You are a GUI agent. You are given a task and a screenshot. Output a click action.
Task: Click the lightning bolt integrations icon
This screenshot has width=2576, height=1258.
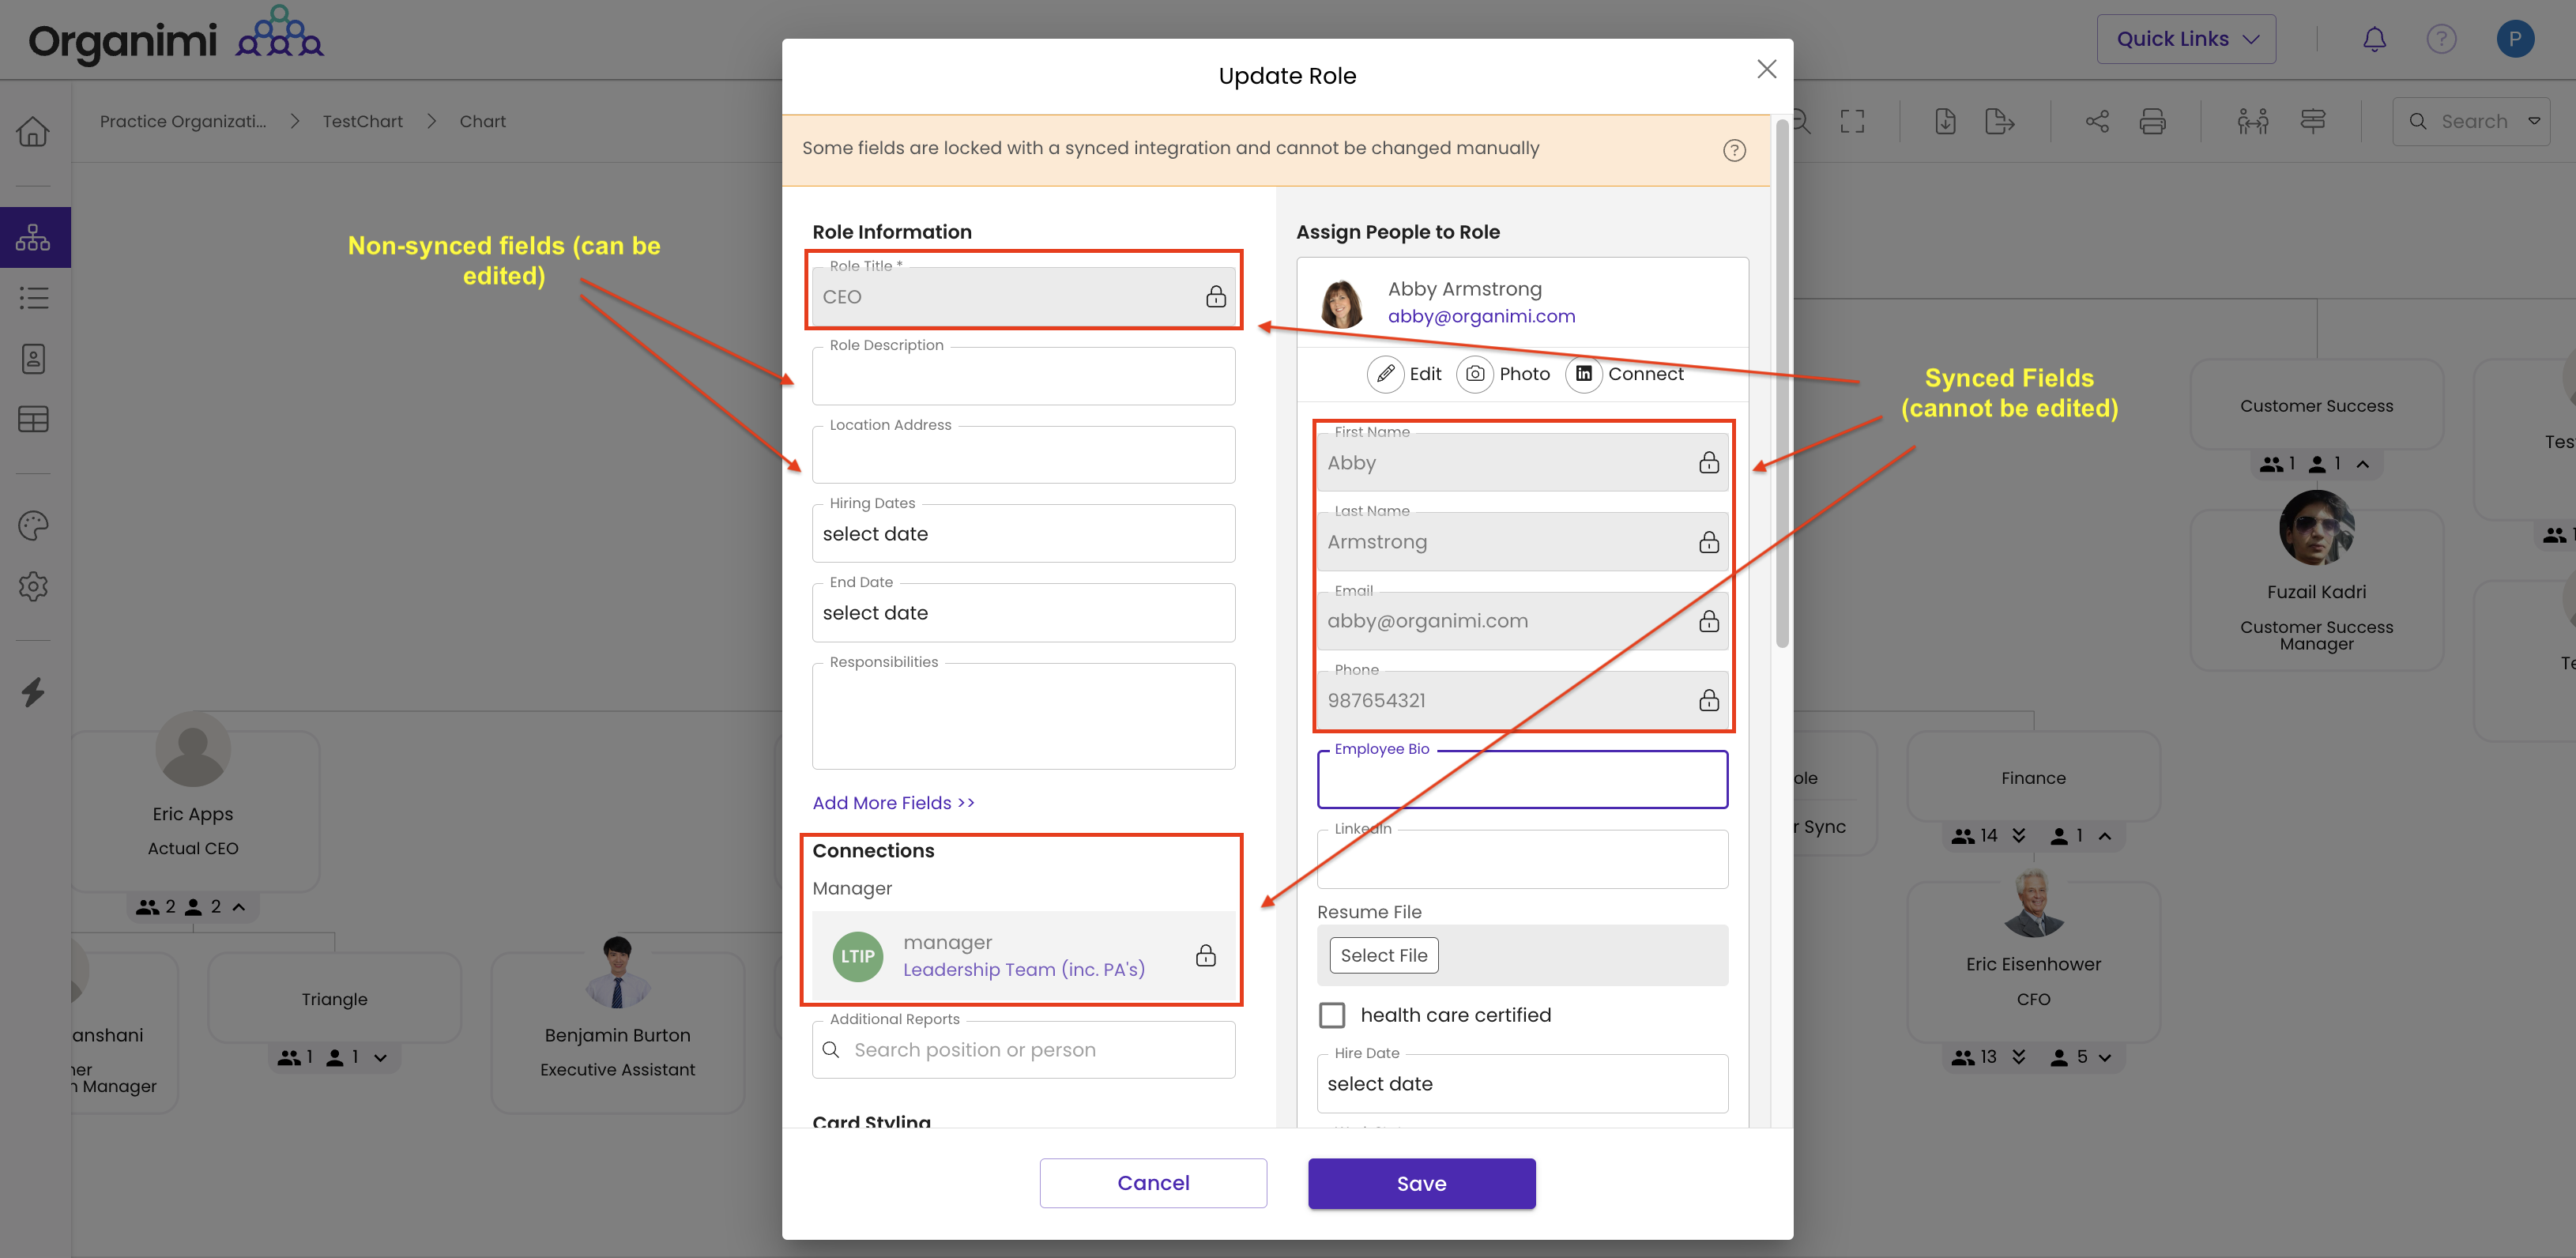pos(33,692)
